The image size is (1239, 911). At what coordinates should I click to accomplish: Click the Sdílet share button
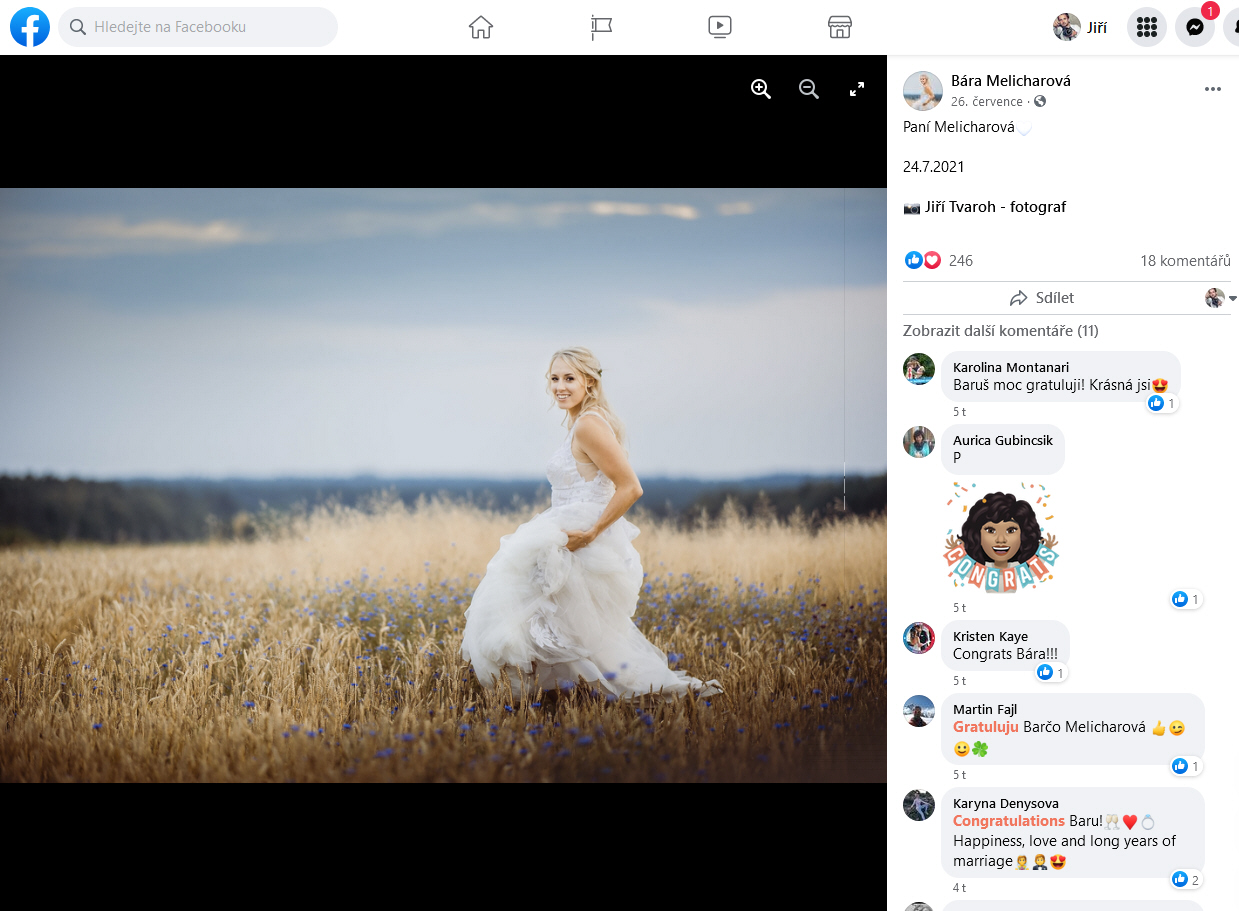click(x=1042, y=298)
